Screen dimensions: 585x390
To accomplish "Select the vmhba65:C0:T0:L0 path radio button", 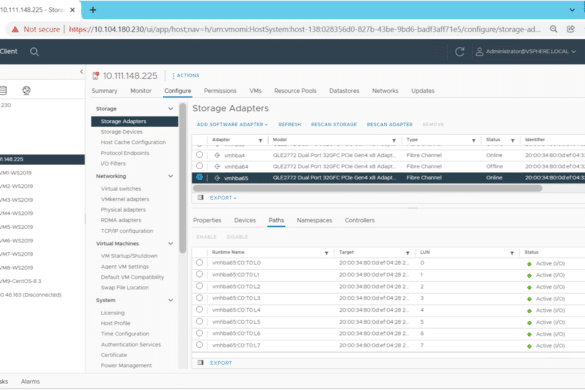I will (x=200, y=262).
